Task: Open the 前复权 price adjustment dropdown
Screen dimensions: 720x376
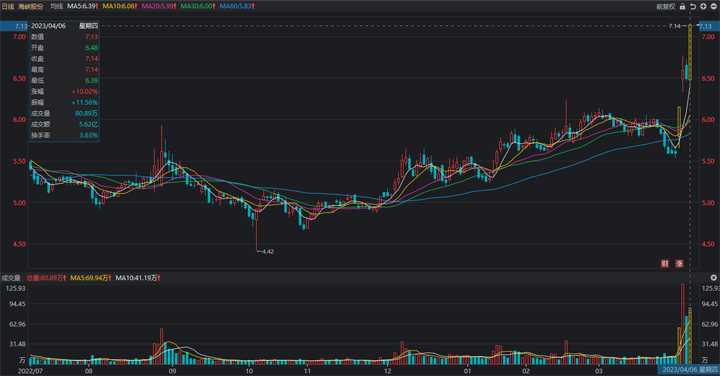Action: coord(665,6)
